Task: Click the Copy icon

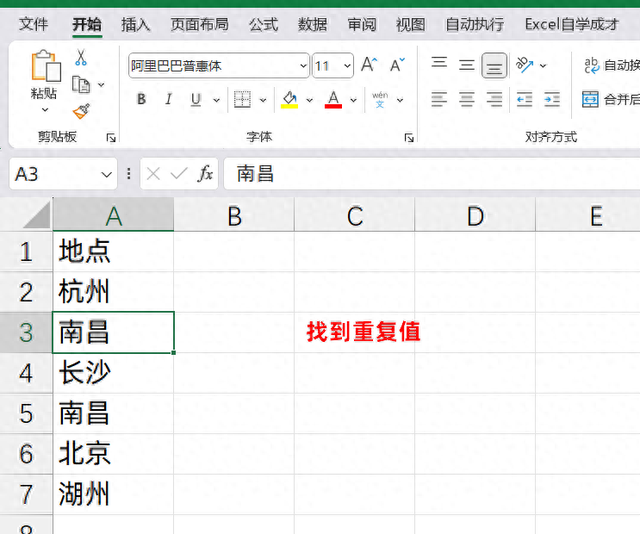Action: coord(81,85)
